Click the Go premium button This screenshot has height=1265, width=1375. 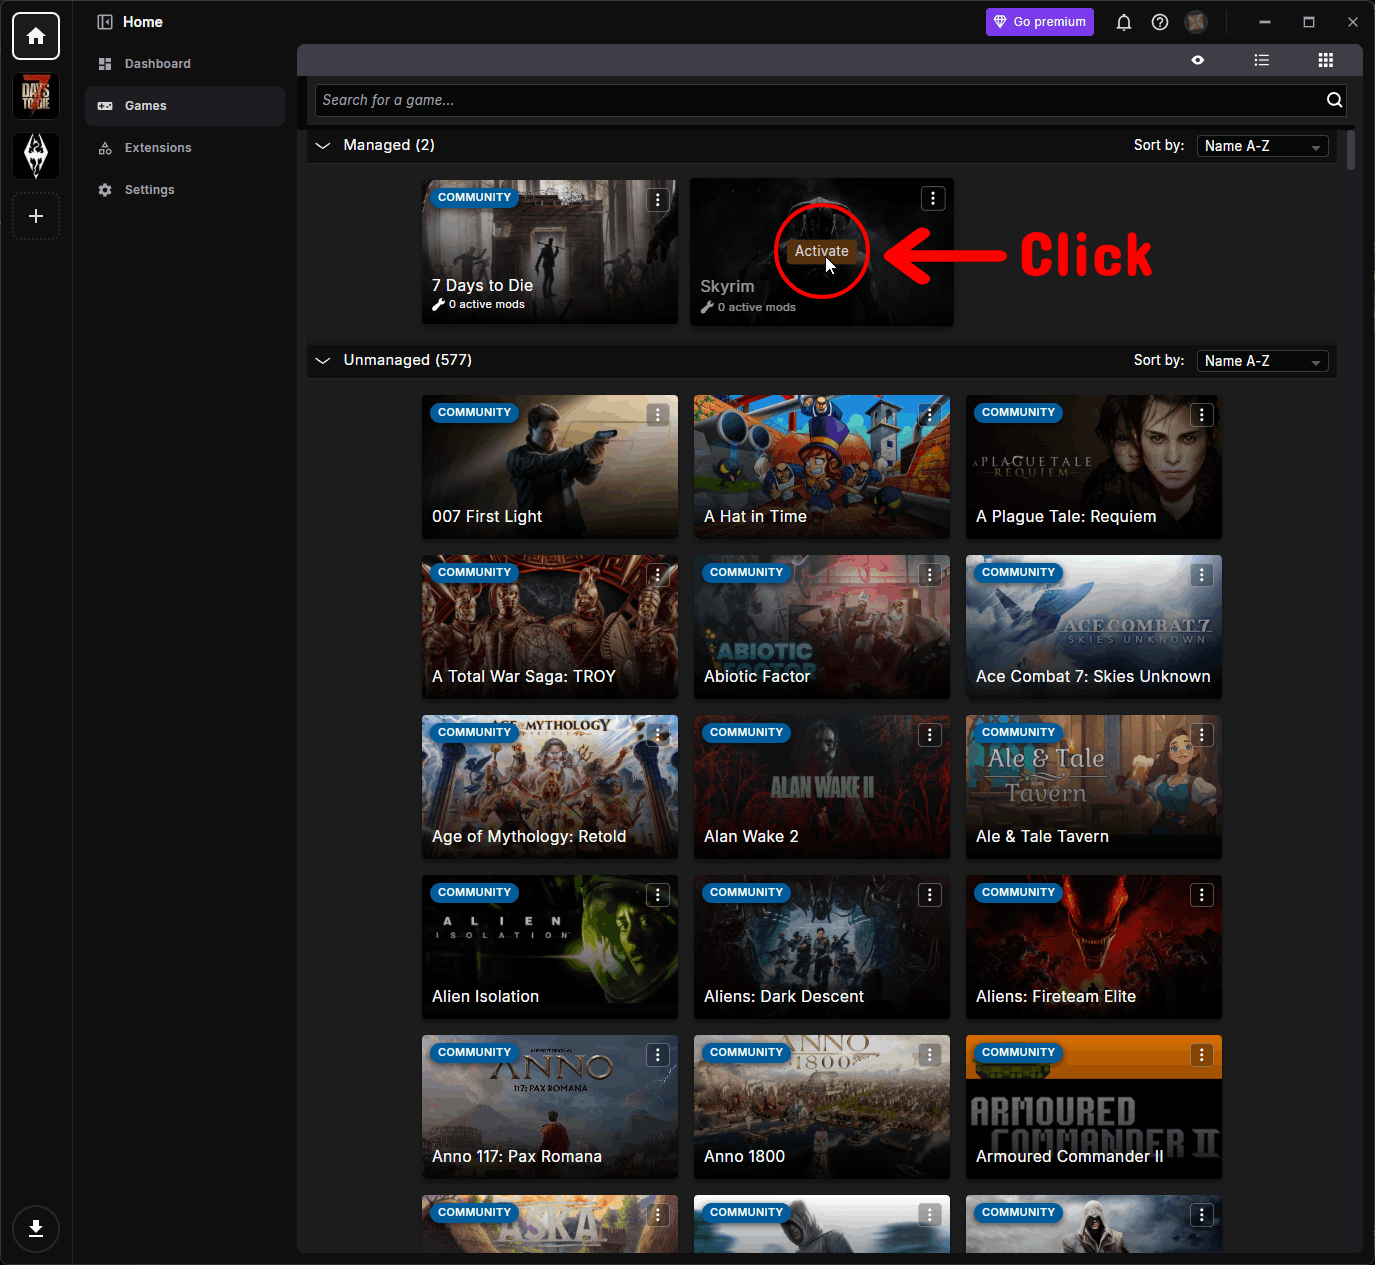(1040, 22)
